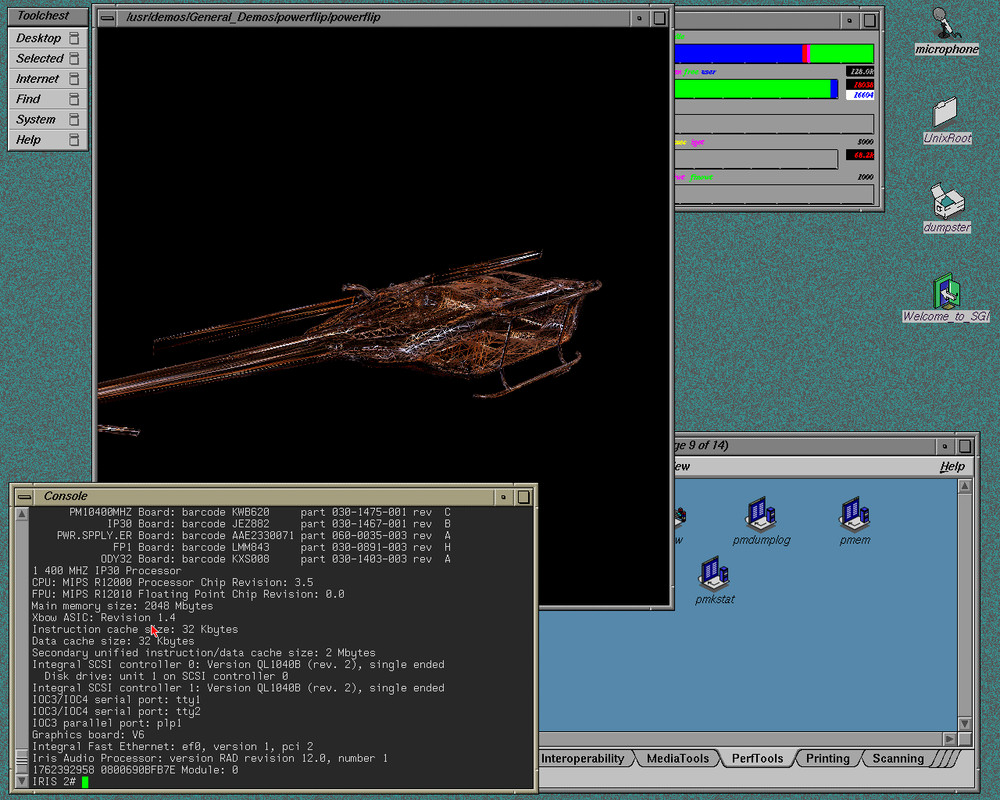This screenshot has width=1000, height=800.
Task: Click the Console scrollbar up arrow
Action: (23, 514)
